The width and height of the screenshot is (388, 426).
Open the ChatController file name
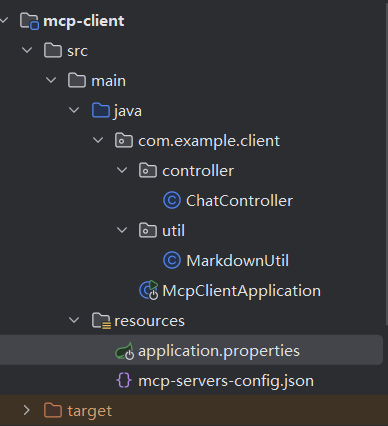click(239, 201)
